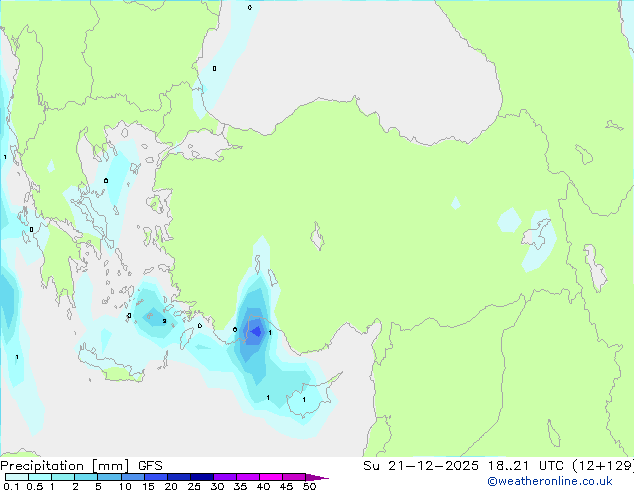Select the 0.5–1 mm legend color swatch

click(40, 477)
